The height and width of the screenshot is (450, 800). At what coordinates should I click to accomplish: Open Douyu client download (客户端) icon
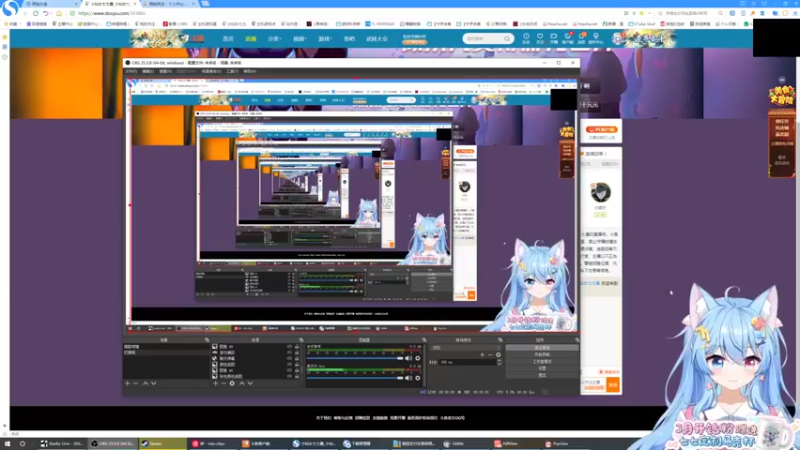(567, 38)
